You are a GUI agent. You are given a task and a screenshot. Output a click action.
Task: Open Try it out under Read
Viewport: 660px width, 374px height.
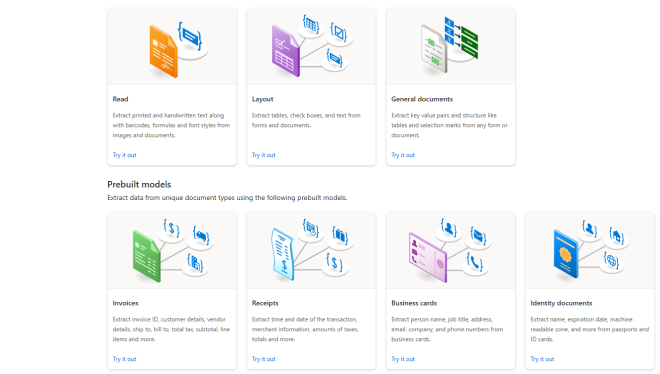tap(125, 155)
